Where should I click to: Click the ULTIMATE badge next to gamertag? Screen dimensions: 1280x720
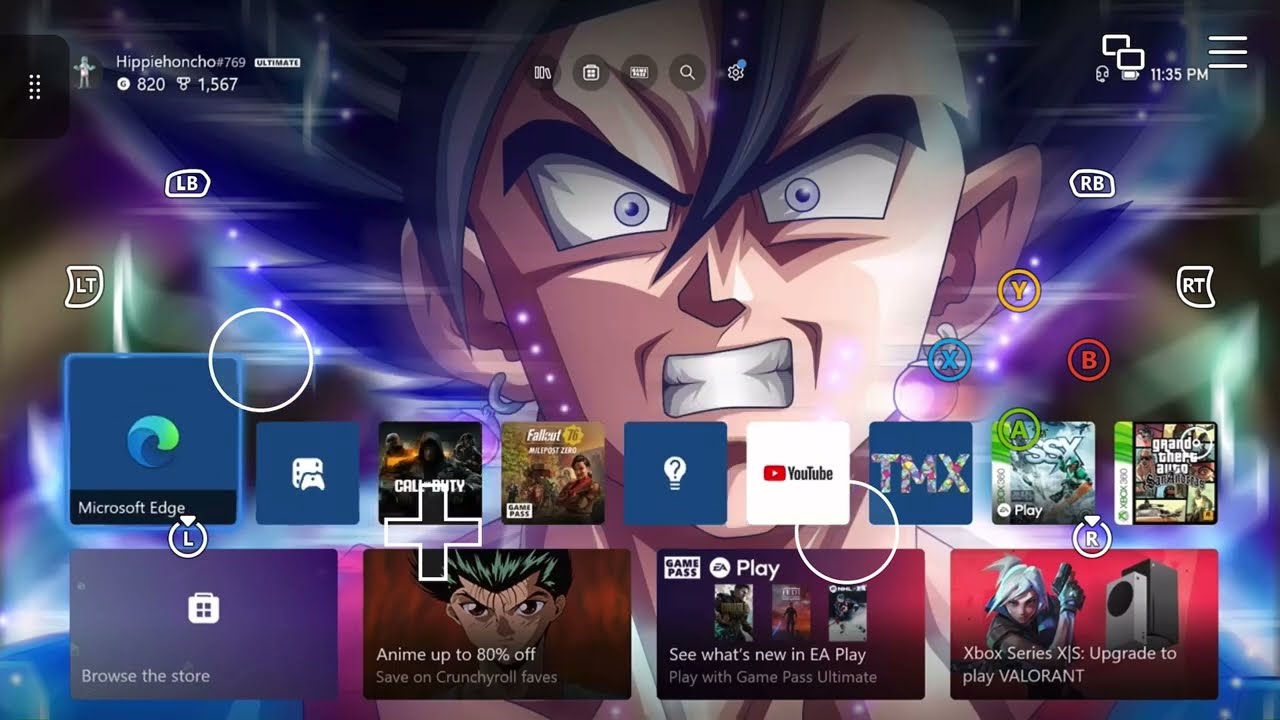point(277,62)
